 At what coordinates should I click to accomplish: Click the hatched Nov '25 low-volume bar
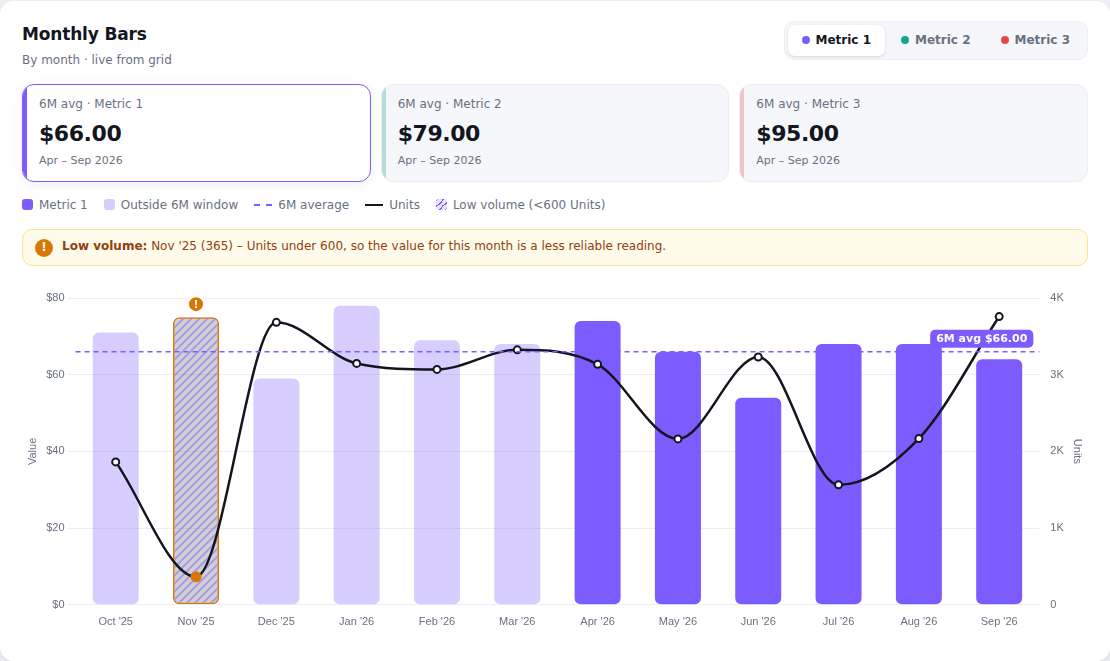tap(196, 461)
